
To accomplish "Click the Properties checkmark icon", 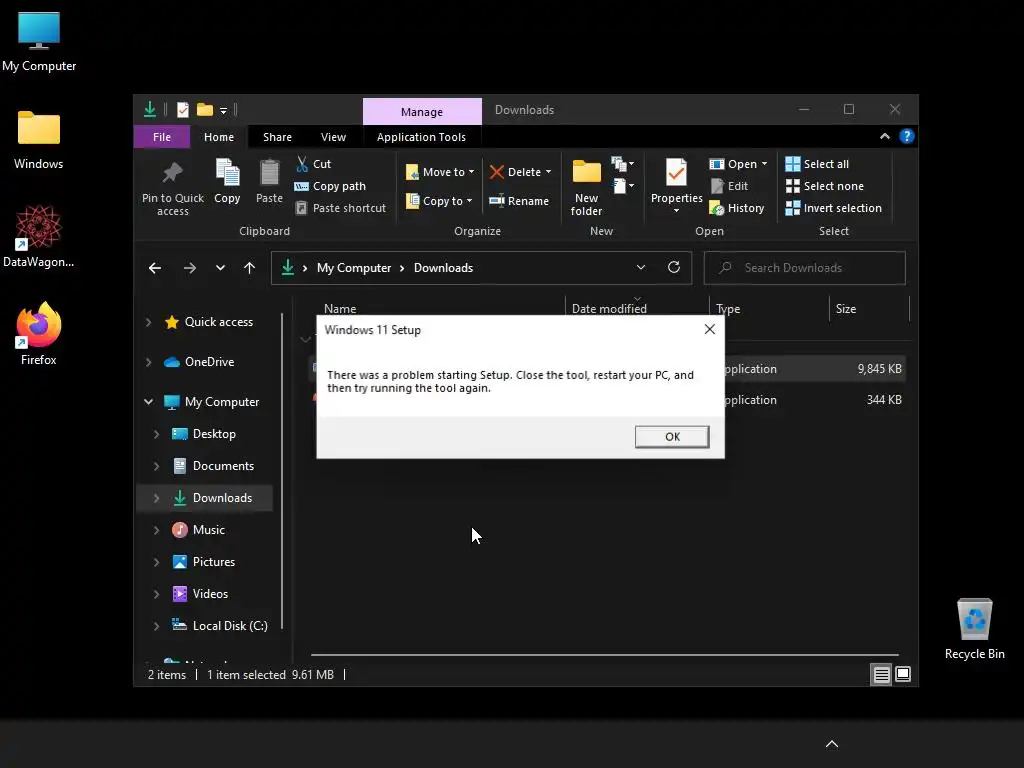I will pos(676,173).
